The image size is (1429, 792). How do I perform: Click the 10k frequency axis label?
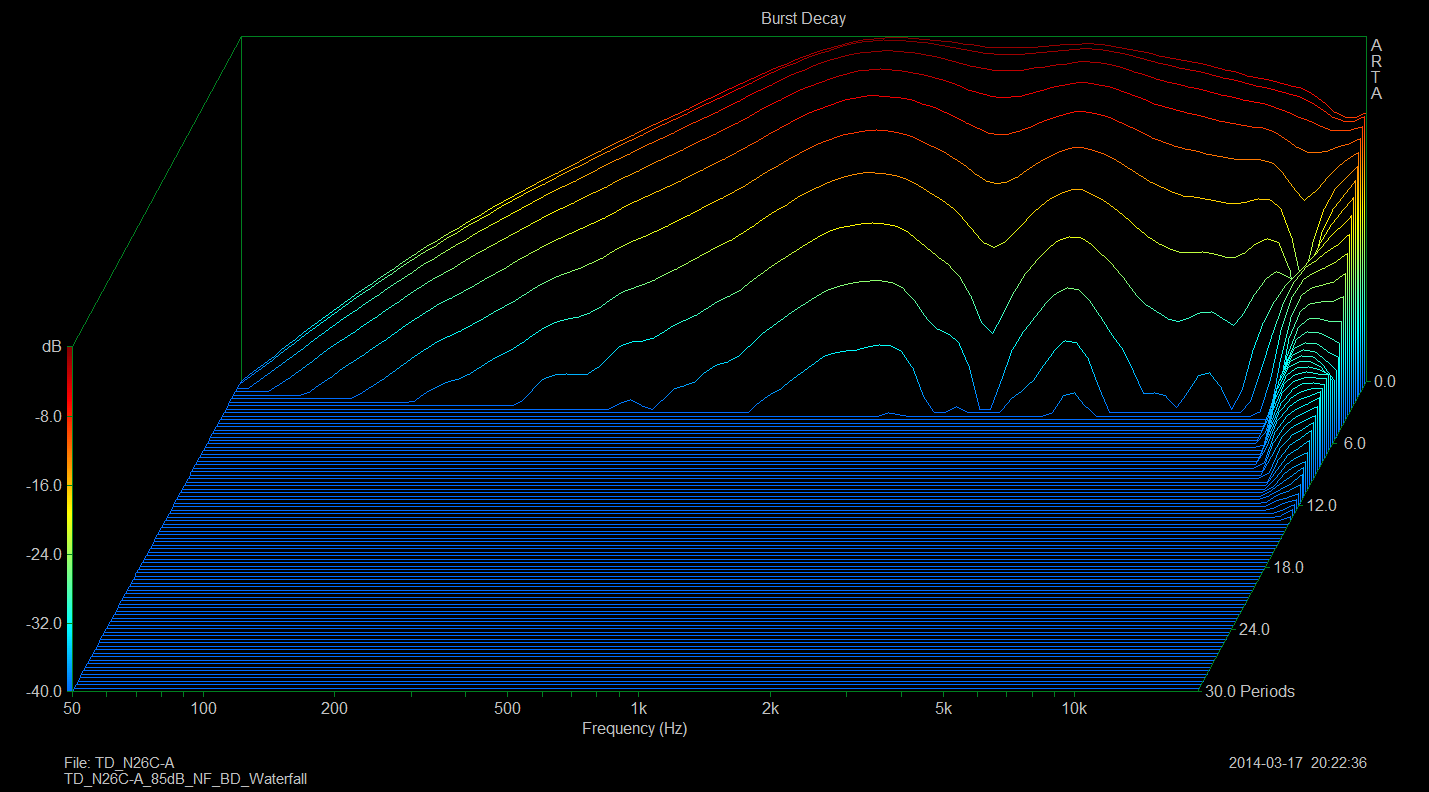1074,709
